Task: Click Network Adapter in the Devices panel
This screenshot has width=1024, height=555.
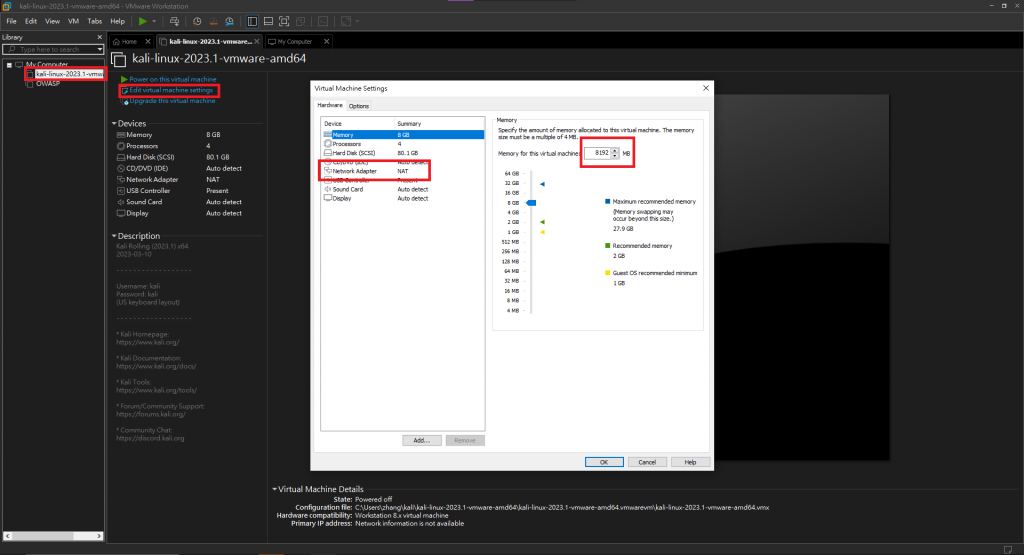Action: tap(152, 180)
